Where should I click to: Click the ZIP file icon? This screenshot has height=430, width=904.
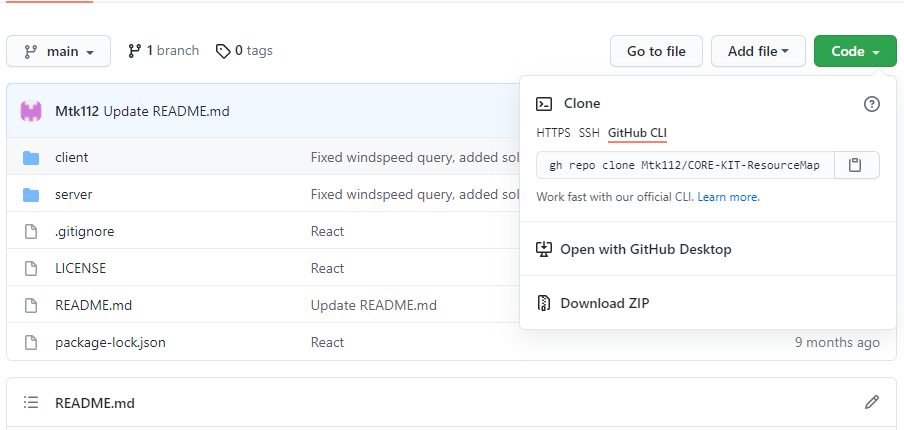pos(544,303)
